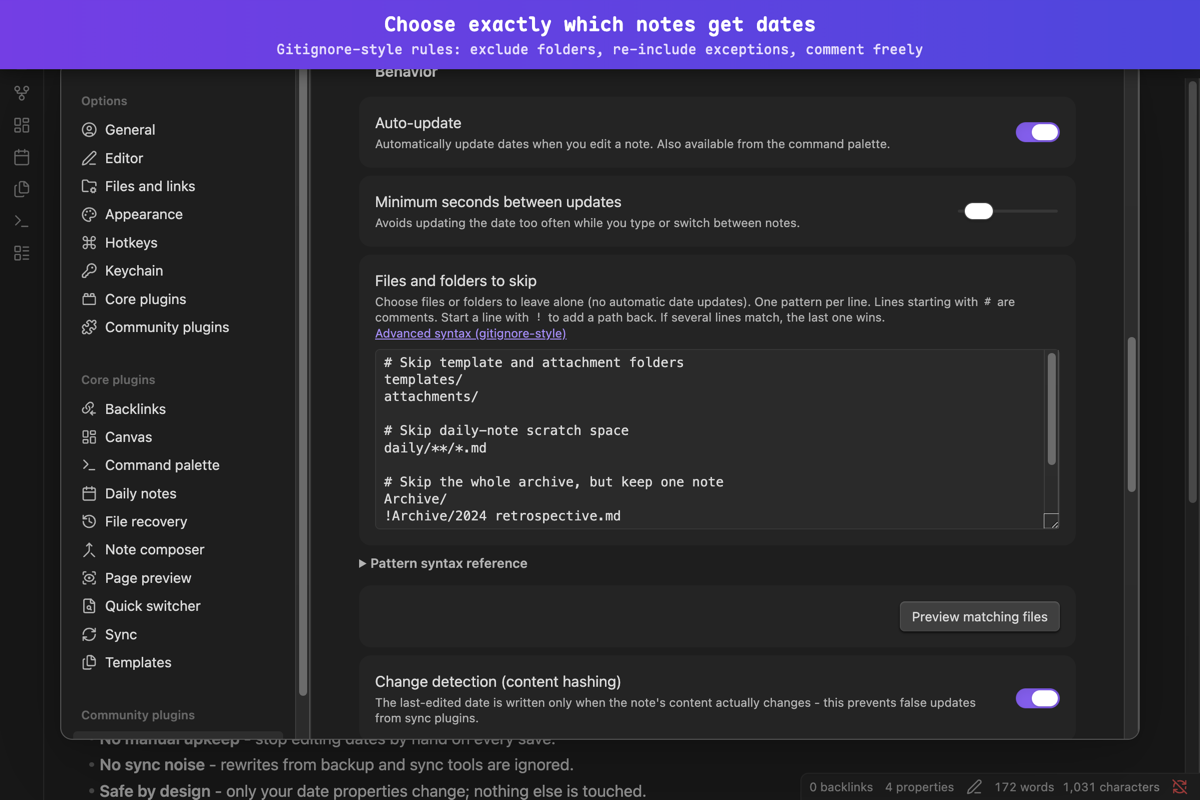This screenshot has height=800, width=1200.
Task: Click the skip-patterns text box scrollbar
Action: [1051, 409]
